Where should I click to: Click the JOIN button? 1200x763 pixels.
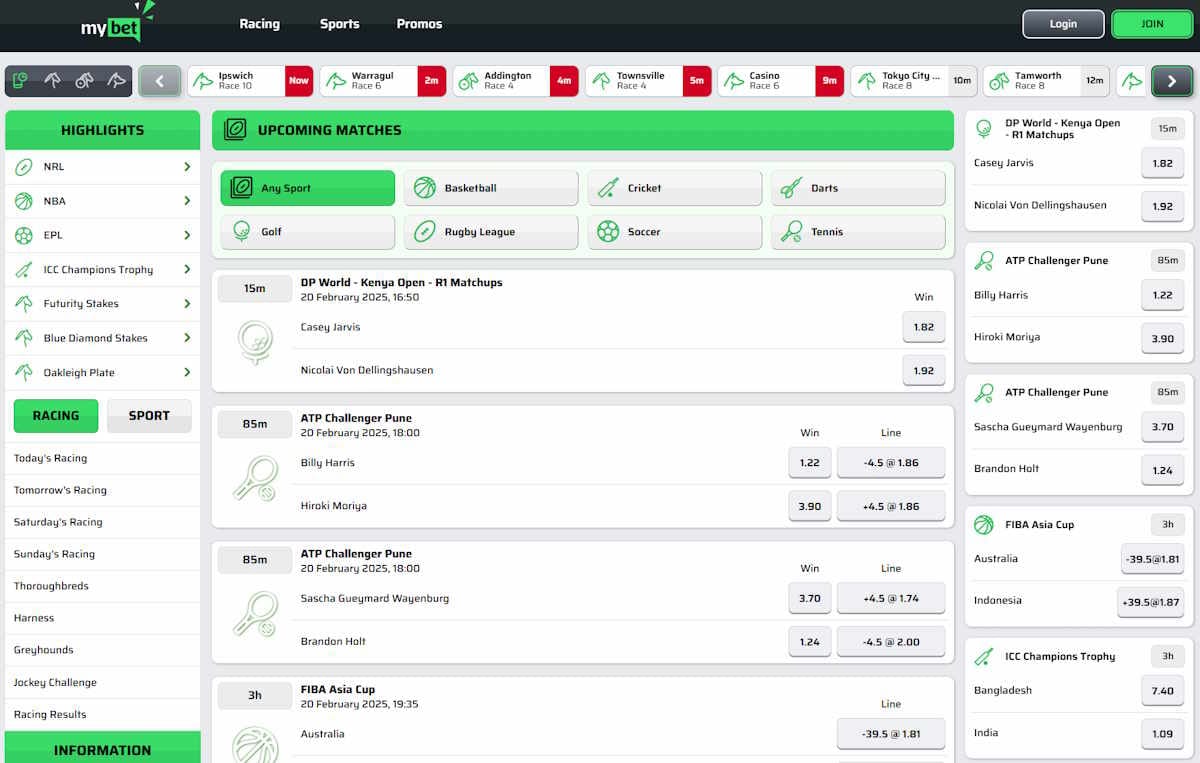click(x=1152, y=24)
